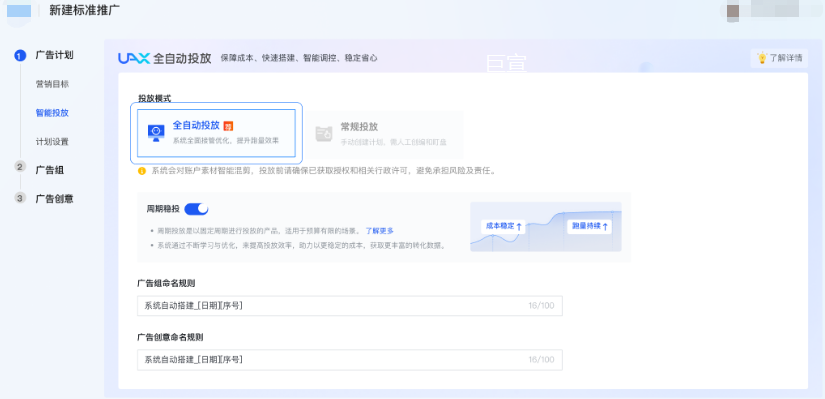This screenshot has width=825, height=399.
Task: Click the step 1 circle for 广告计划
Action: coord(20,55)
